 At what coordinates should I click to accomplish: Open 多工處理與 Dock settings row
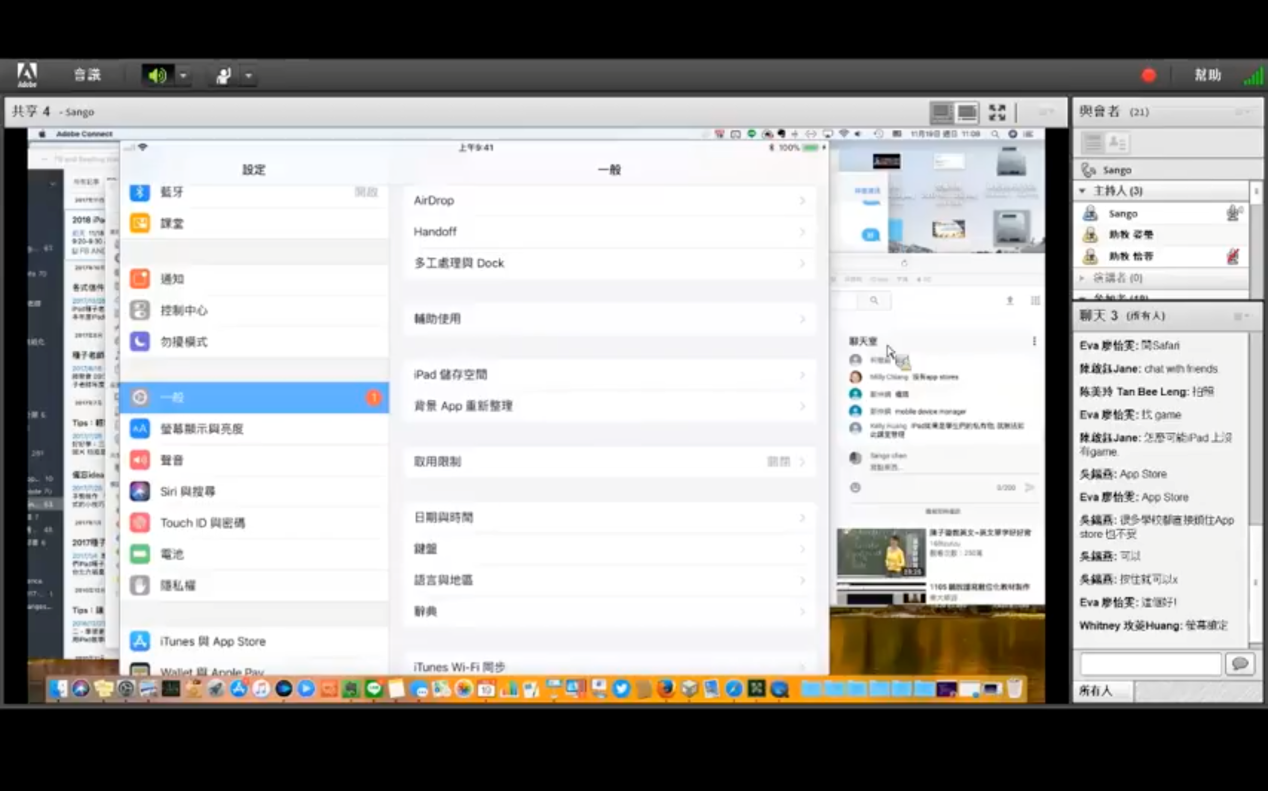609,263
